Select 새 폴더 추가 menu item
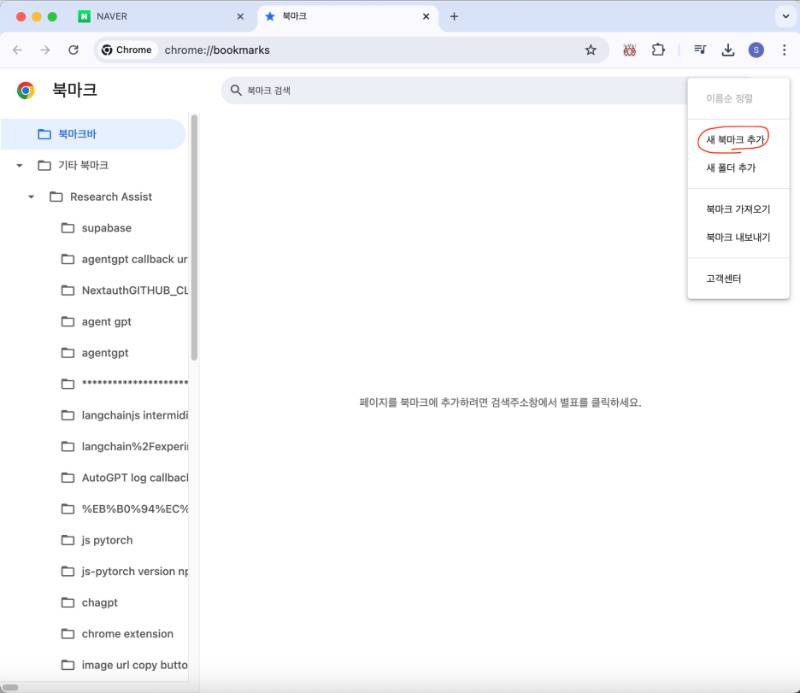Image resolution: width=800 pixels, height=693 pixels. click(x=730, y=168)
